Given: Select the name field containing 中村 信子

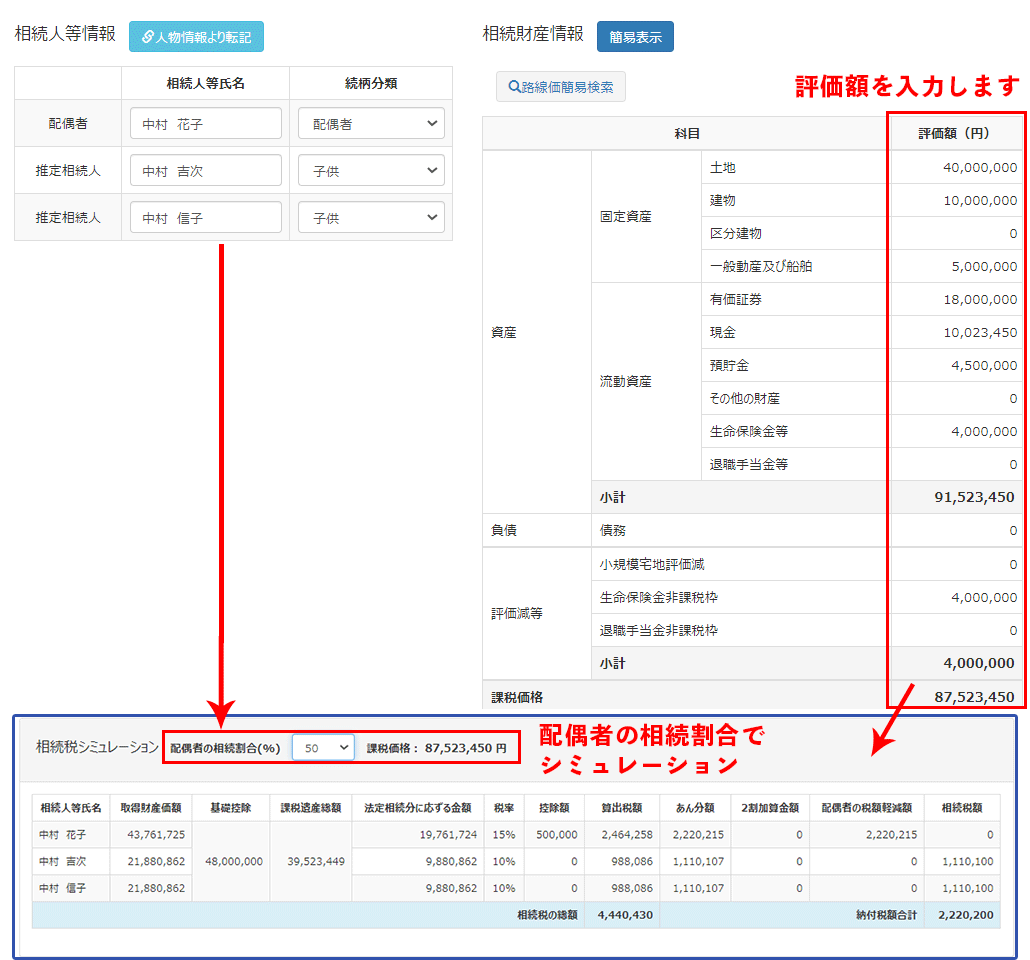Looking at the screenshot, I should pyautogui.click(x=205, y=217).
